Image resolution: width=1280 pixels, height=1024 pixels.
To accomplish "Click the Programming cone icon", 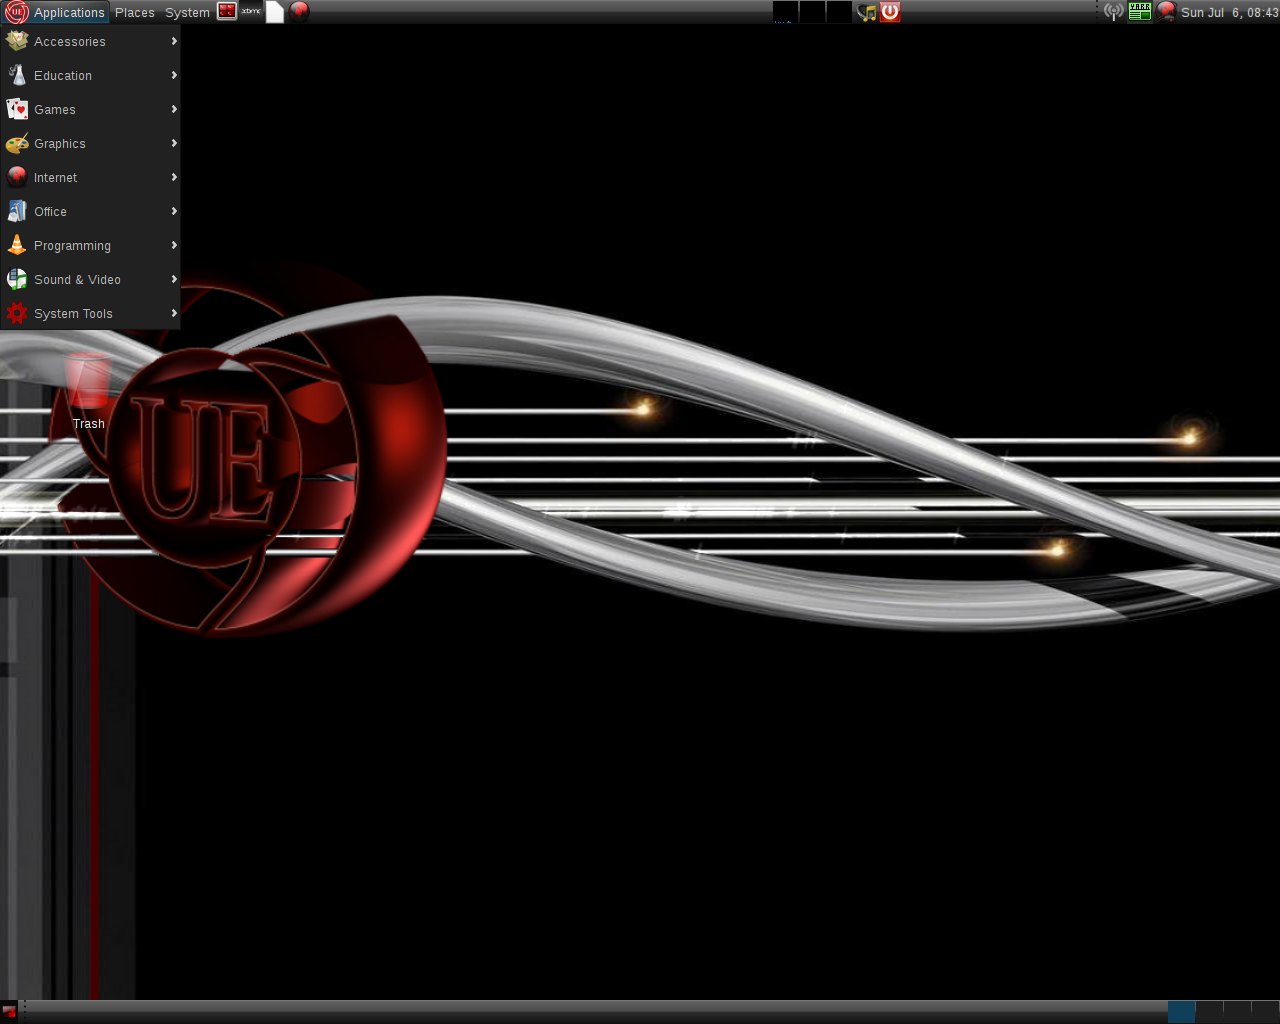I will (x=17, y=245).
